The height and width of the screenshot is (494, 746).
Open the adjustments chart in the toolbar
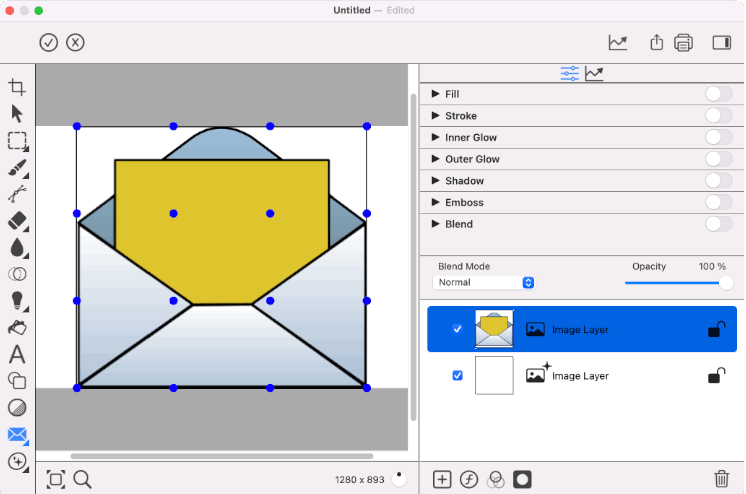pyautogui.click(x=618, y=42)
